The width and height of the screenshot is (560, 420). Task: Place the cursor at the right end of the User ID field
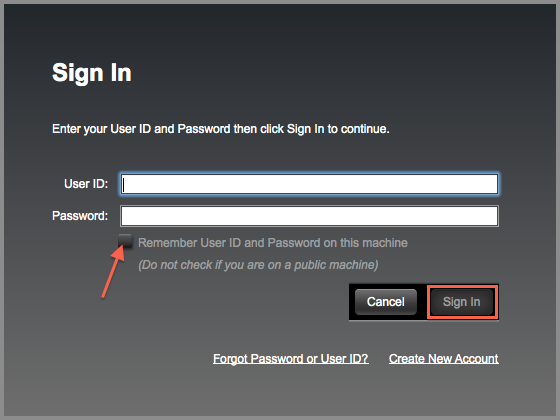tap(494, 184)
